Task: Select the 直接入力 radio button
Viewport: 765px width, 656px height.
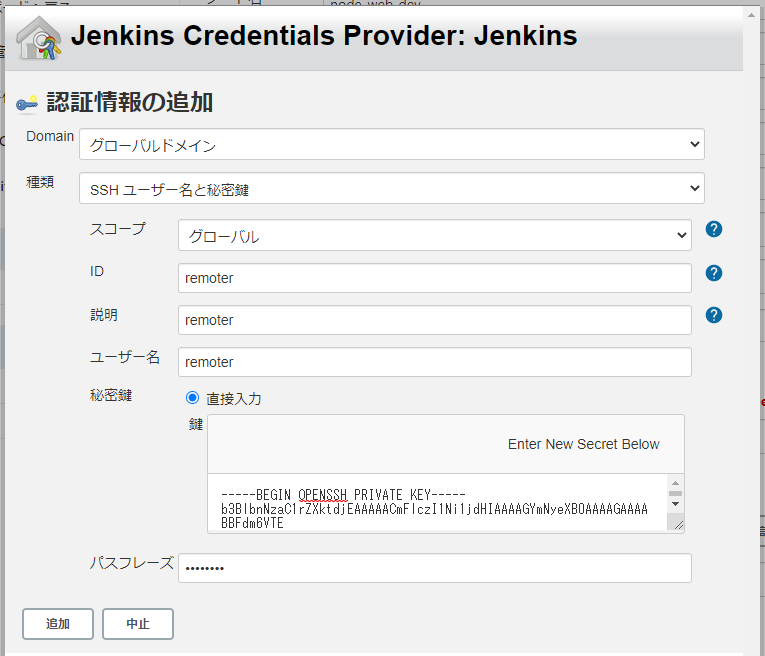Action: click(x=192, y=398)
